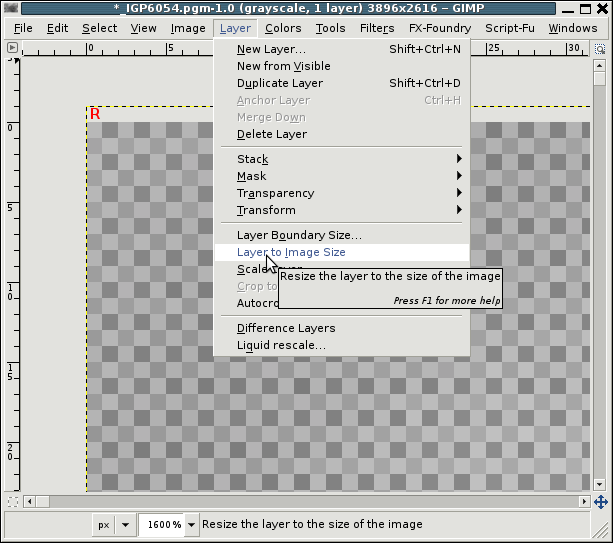Image resolution: width=613 pixels, height=543 pixels.
Task: Click the horizontal scrollbar right arrow
Action: (x=584, y=502)
